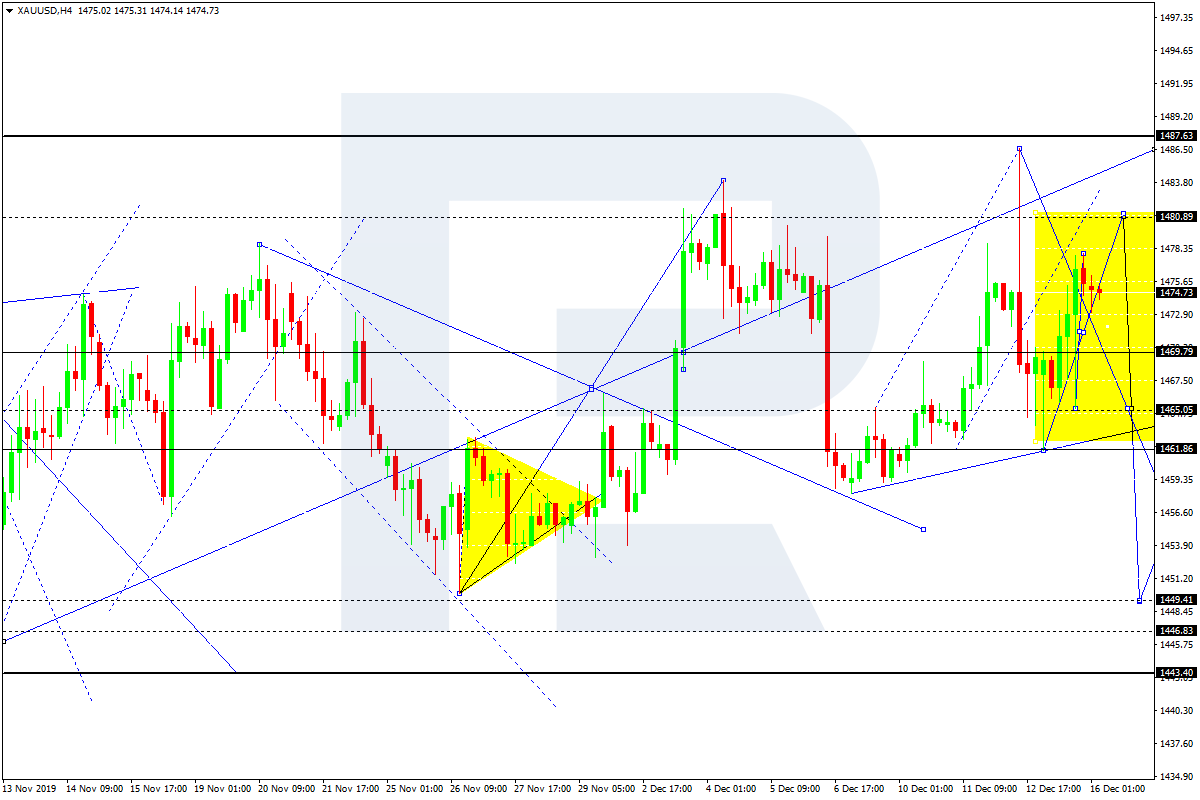
Task: Select the 1480.89 level price label
Action: pos(1175,216)
